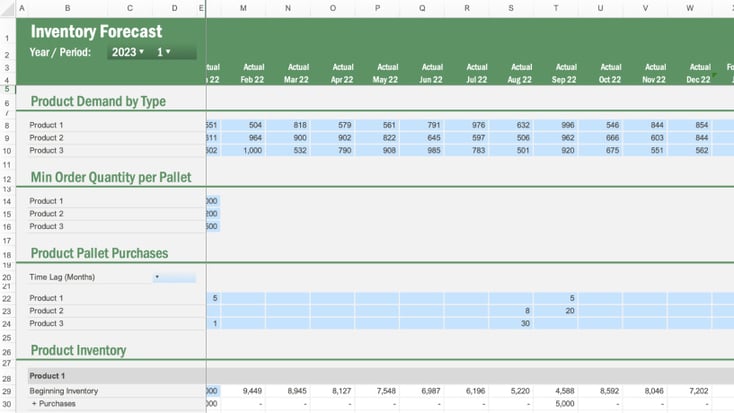Click the 1,000 value for Product 3
Screen dimensions: 734x413
(x=243, y=150)
